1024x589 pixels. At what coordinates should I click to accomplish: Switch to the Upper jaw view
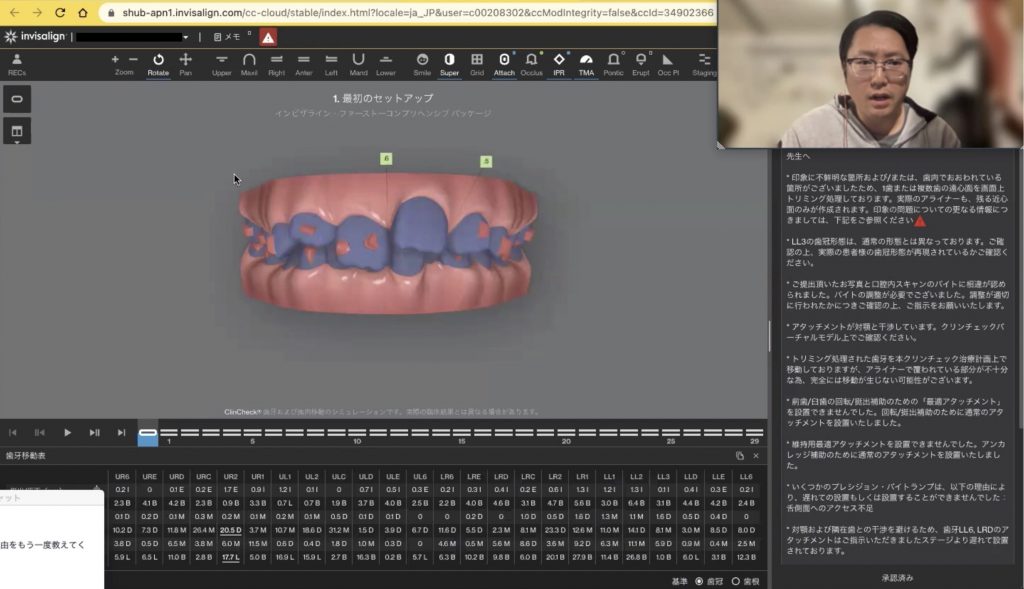pos(221,65)
